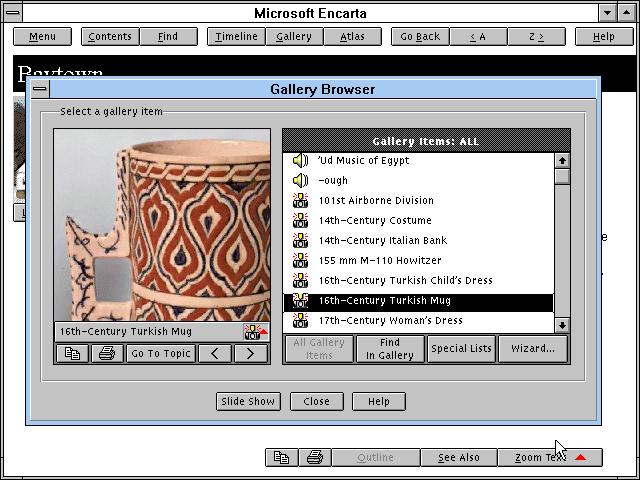Select 'Ud Music of Egypt list item
Image resolution: width=640 pixels, height=480 pixels.
[x=418, y=160]
